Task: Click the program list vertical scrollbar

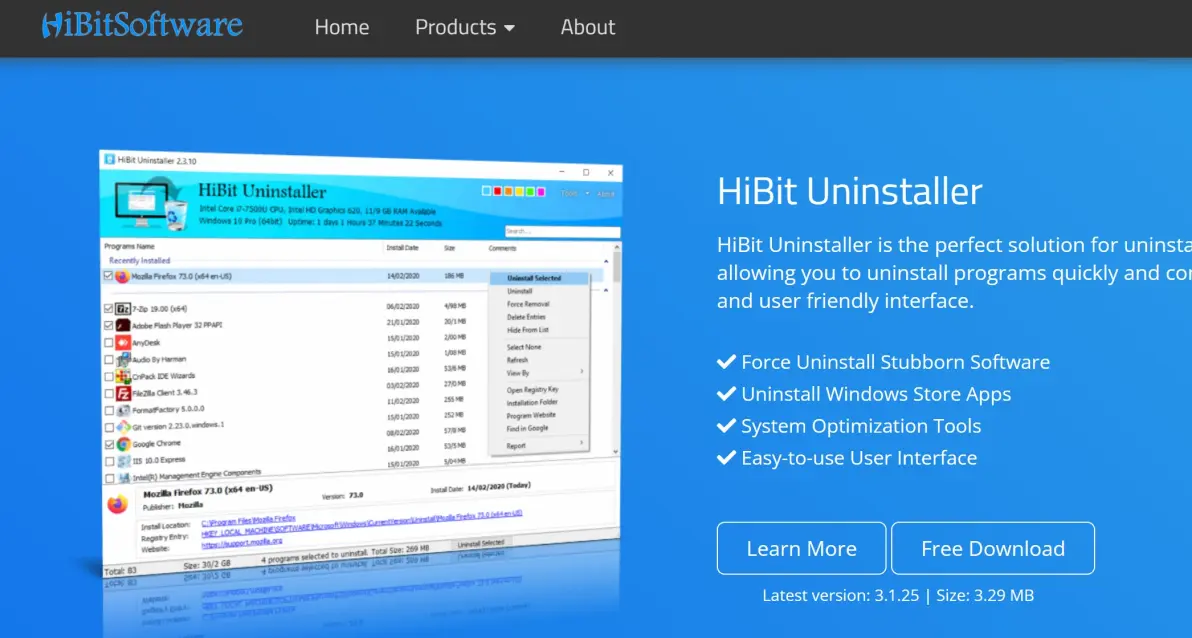Action: pos(617,348)
